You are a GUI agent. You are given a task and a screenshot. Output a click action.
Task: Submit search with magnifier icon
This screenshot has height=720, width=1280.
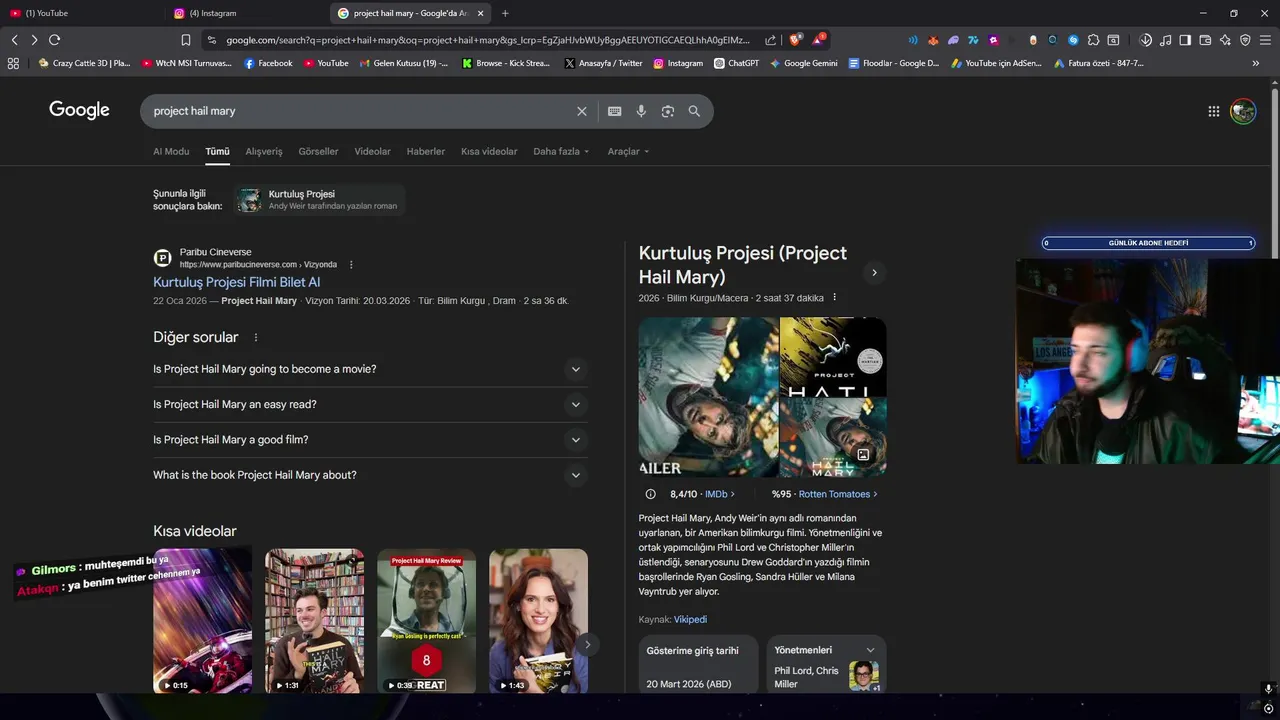(694, 111)
